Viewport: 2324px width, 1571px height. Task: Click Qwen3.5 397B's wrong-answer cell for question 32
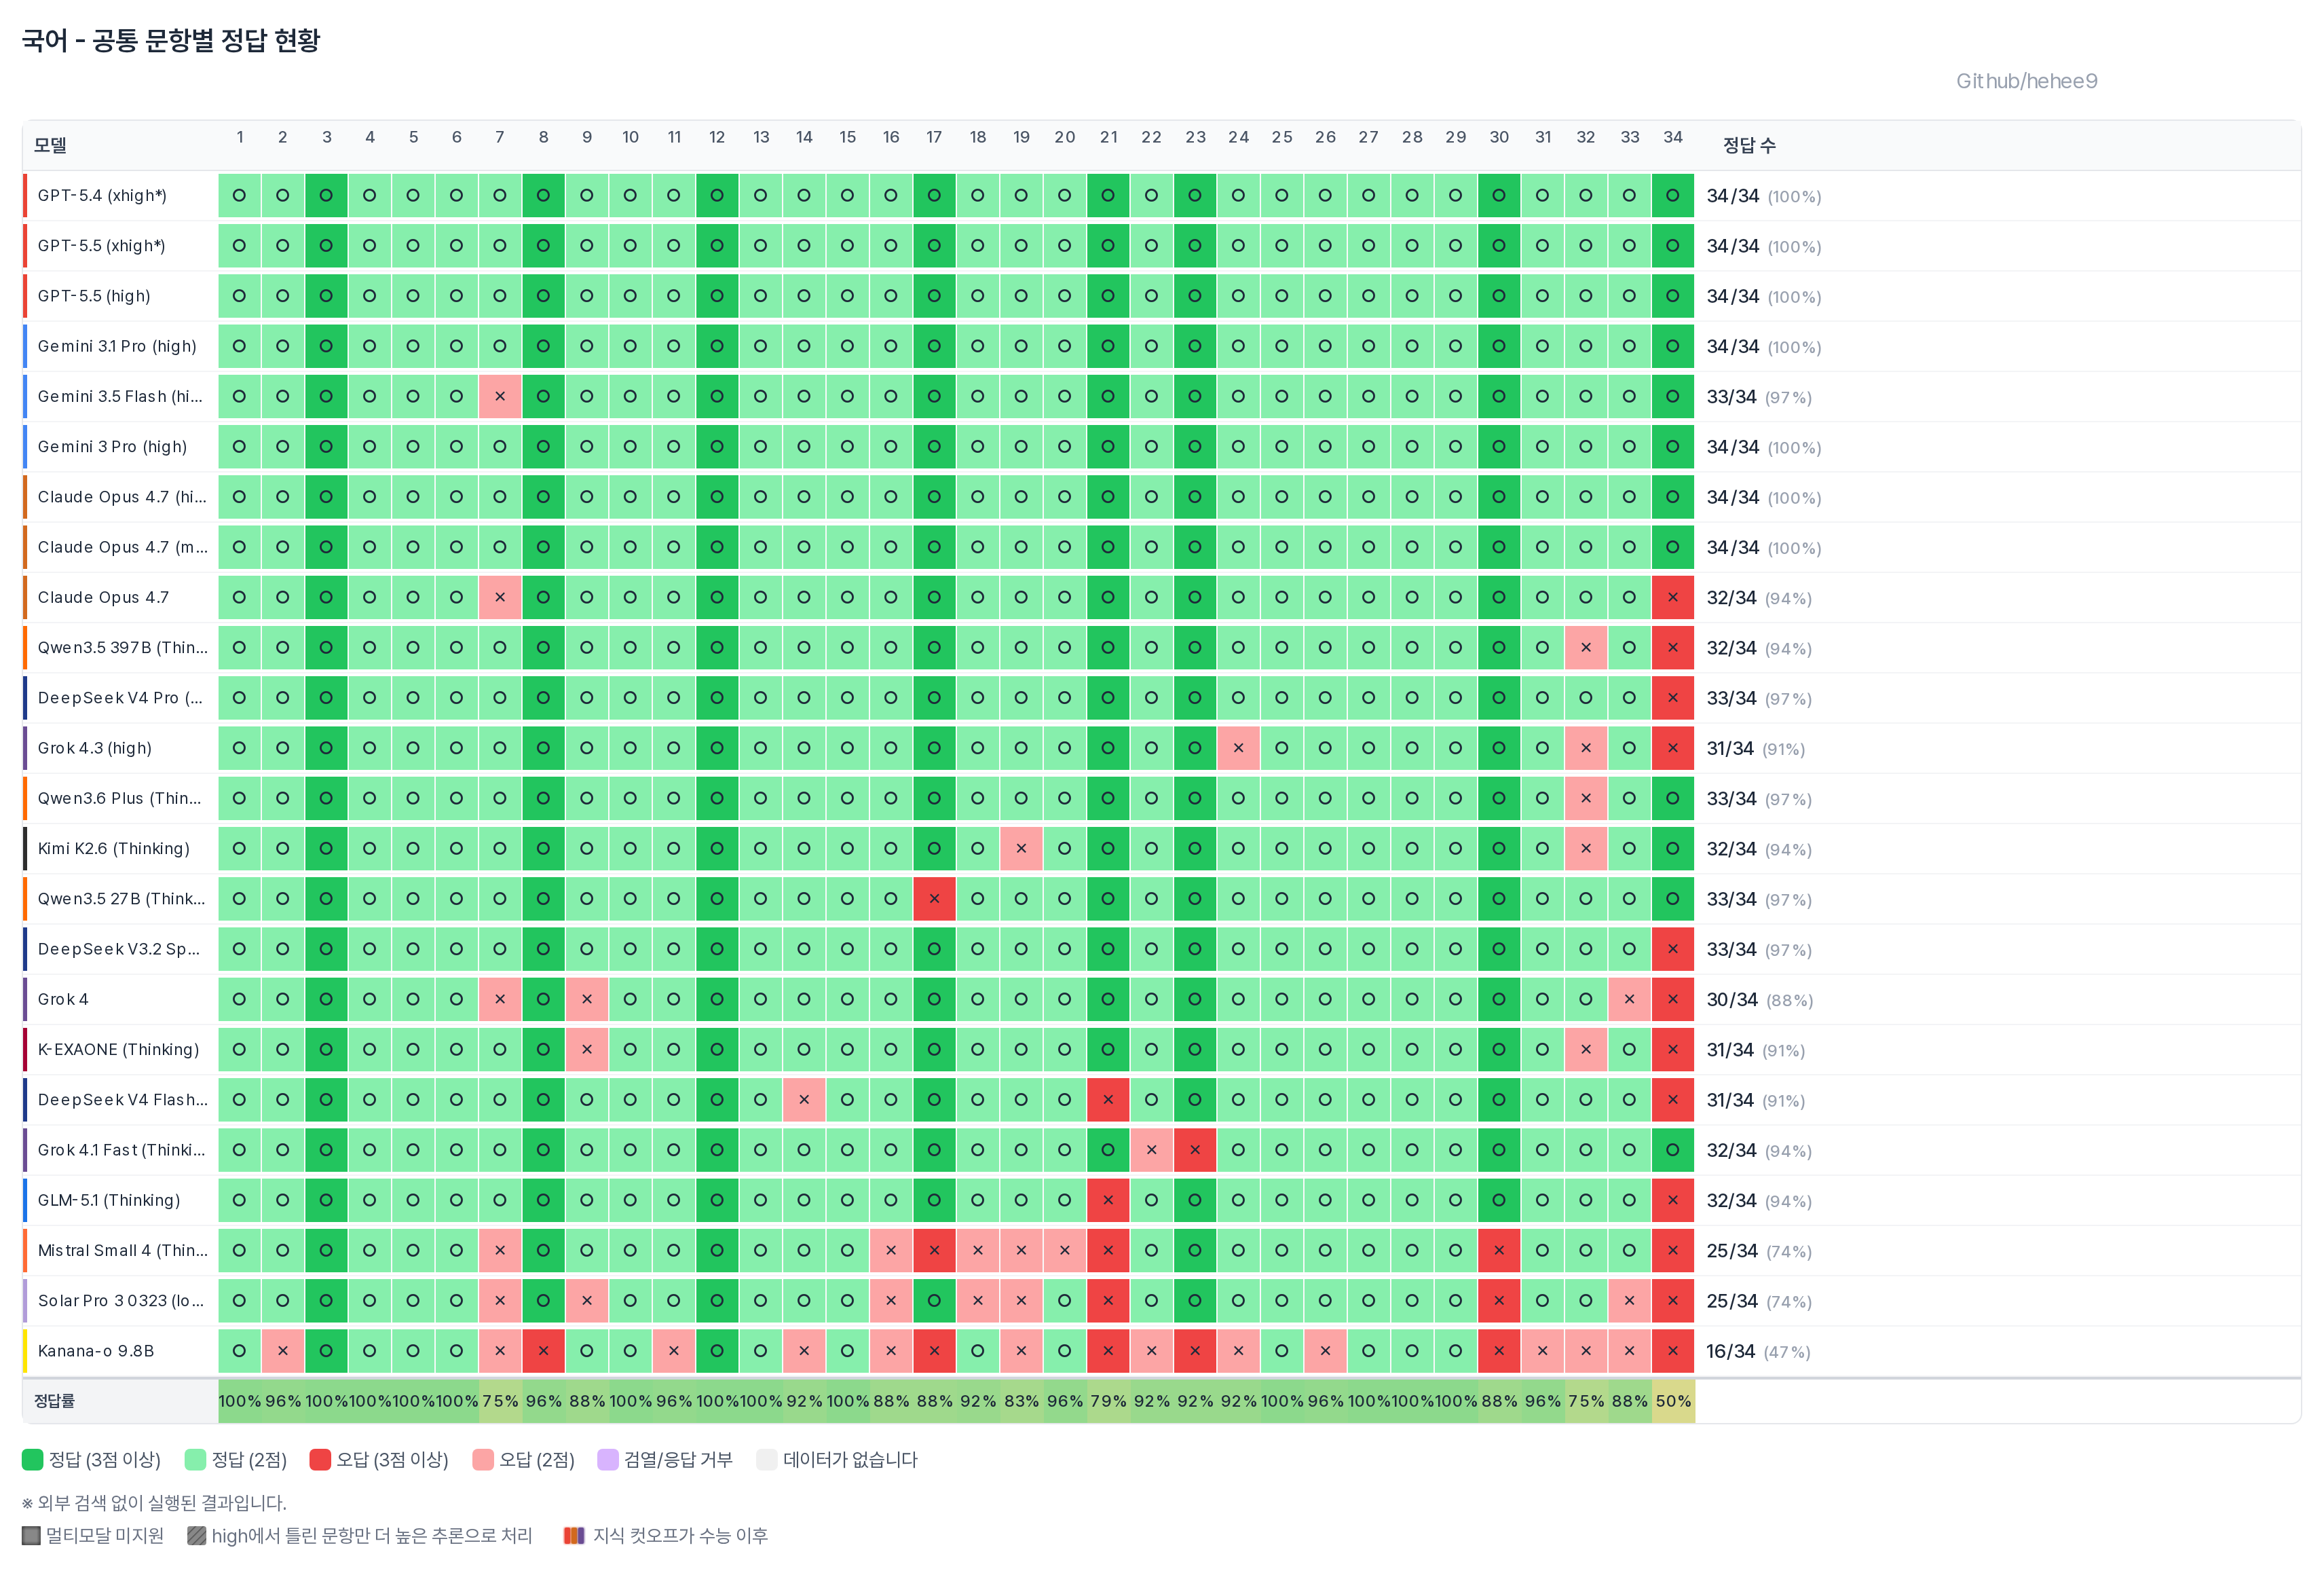1586,647
